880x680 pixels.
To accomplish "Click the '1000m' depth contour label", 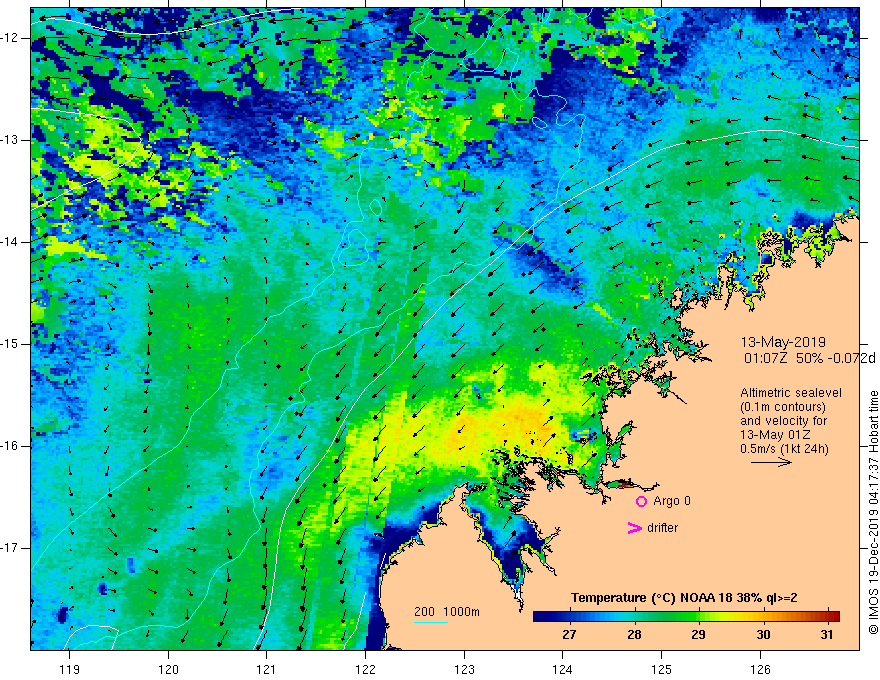I will tap(461, 612).
